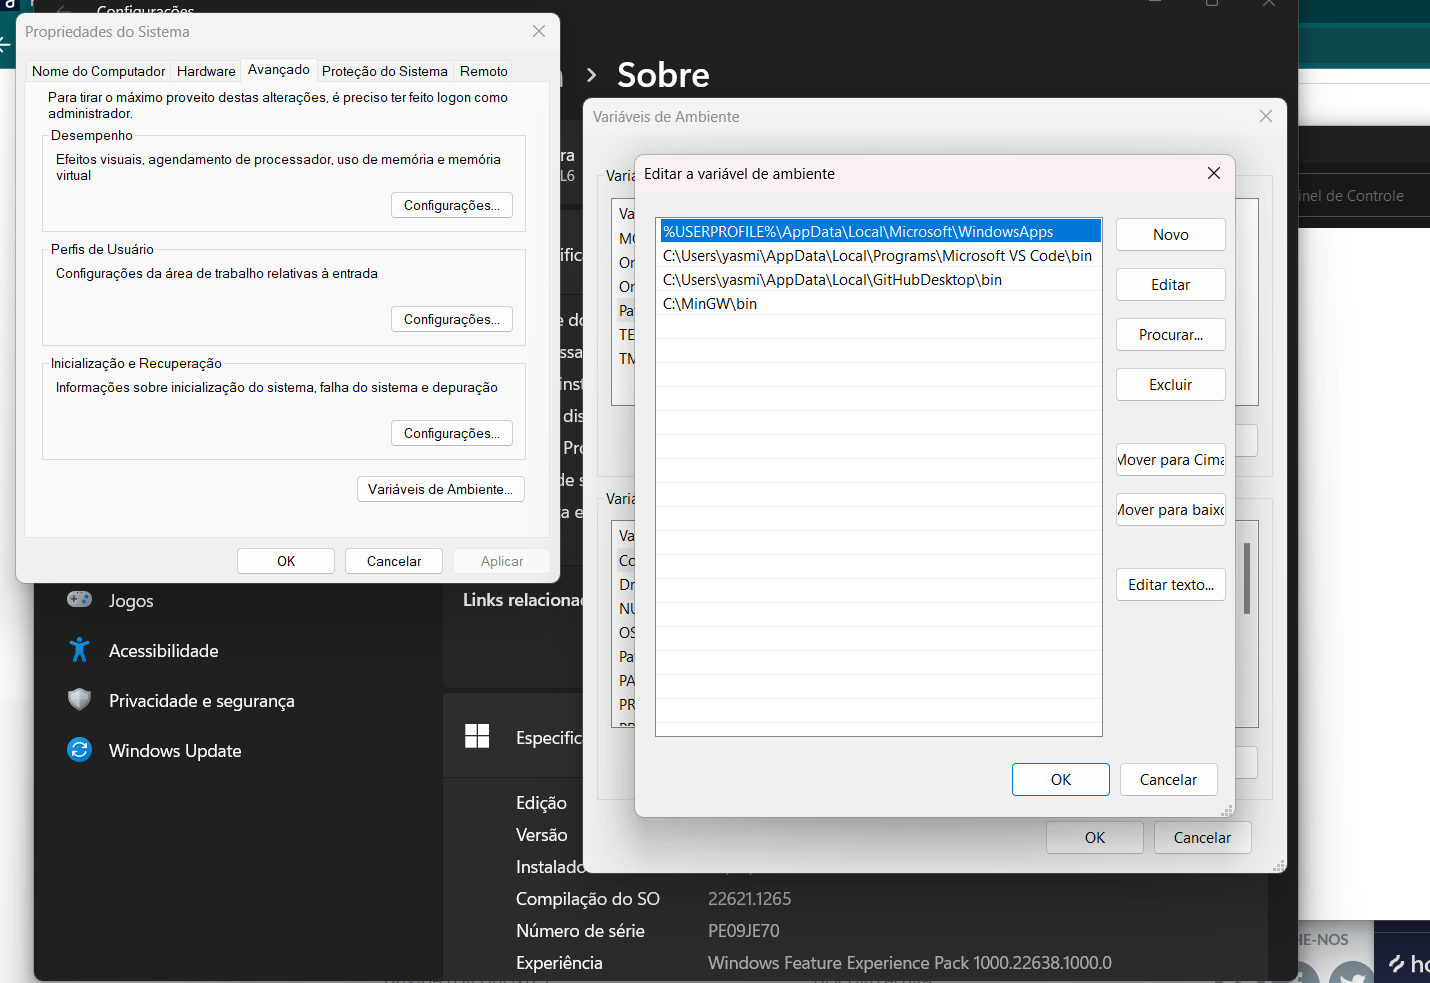Click the Editar texto button

click(x=1171, y=585)
